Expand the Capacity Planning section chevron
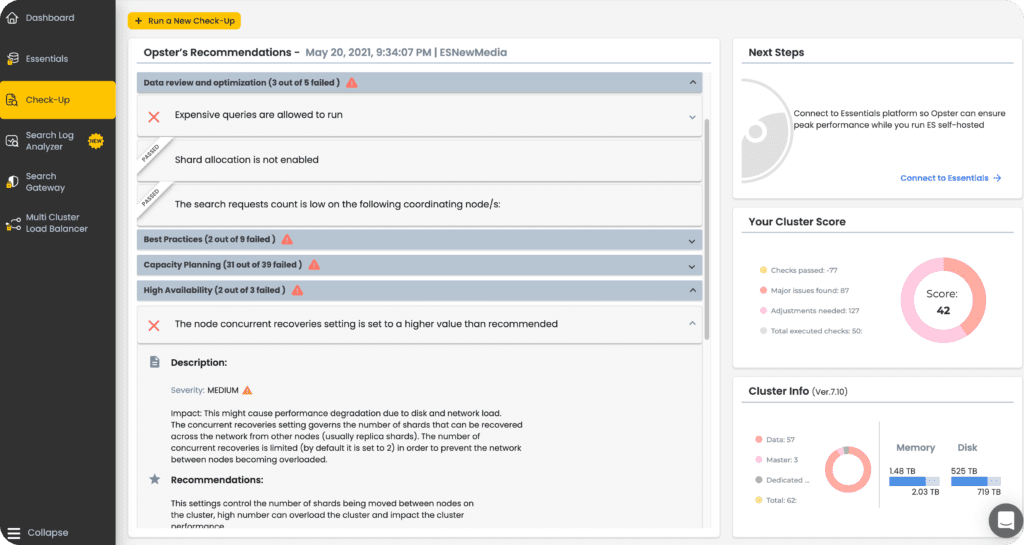Viewport: 1024px width, 545px height. click(692, 266)
